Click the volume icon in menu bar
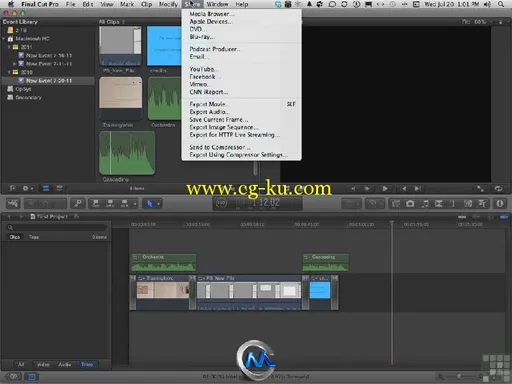The height and width of the screenshot is (384, 512). pos(487,4)
